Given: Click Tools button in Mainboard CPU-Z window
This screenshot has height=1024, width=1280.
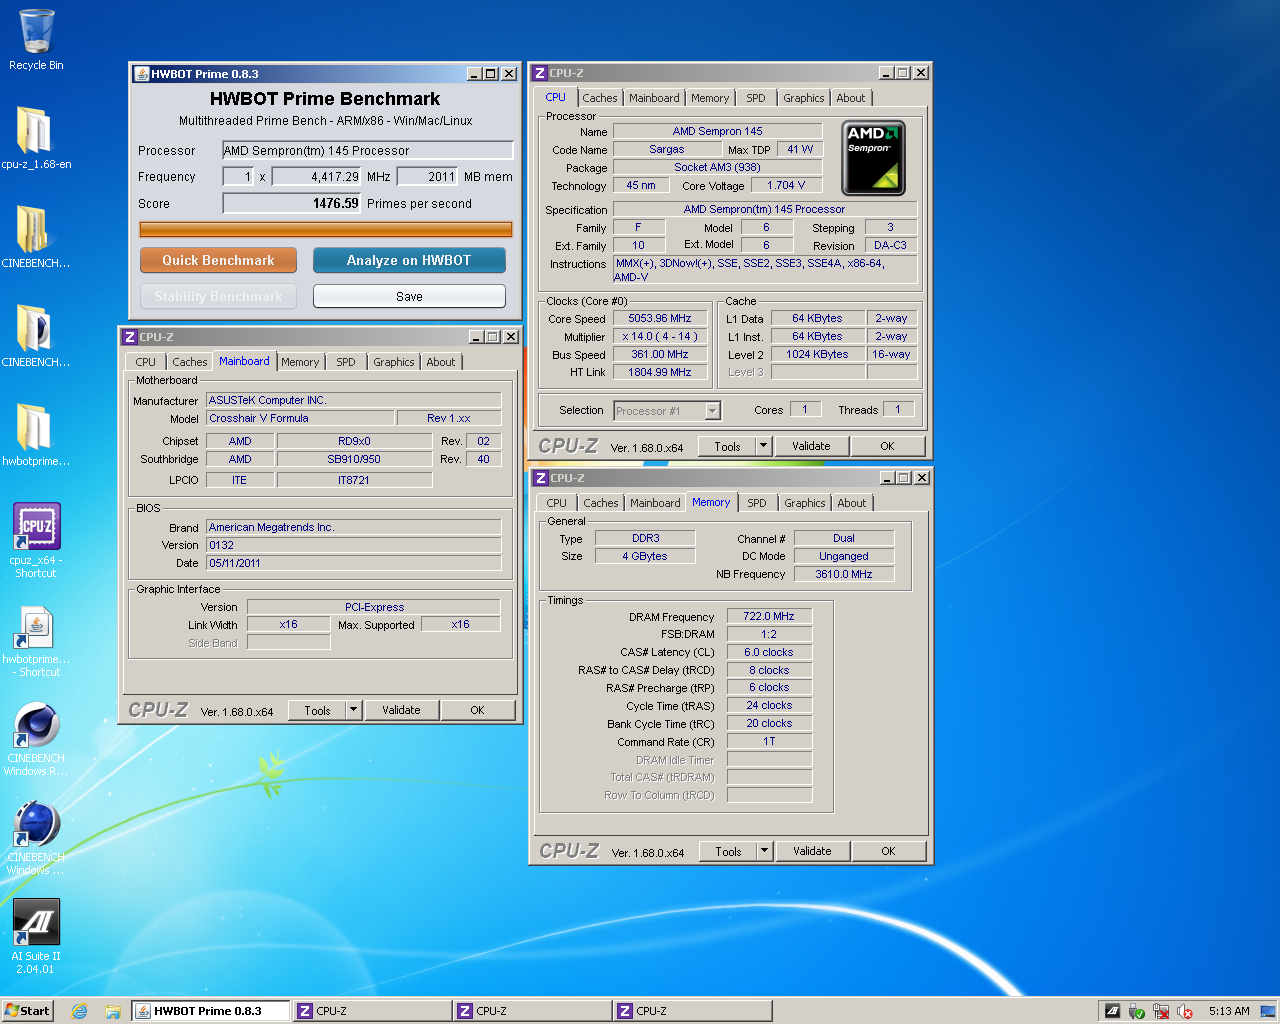Looking at the screenshot, I should coord(317,710).
